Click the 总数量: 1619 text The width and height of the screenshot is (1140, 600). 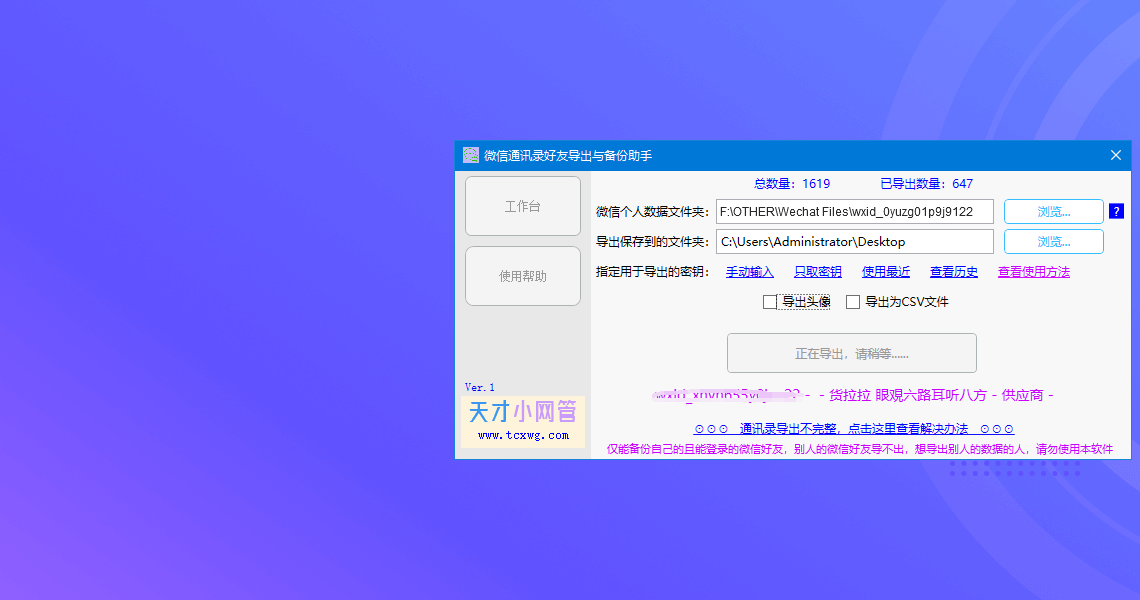(792, 183)
